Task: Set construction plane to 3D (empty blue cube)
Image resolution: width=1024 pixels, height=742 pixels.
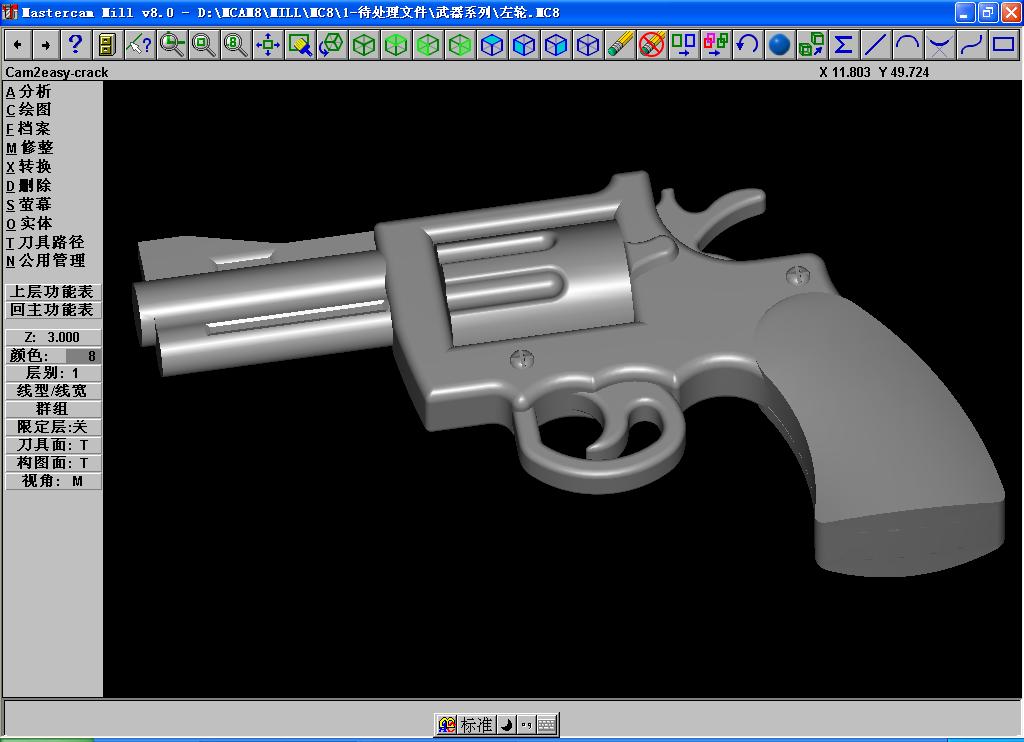Action: (x=588, y=45)
